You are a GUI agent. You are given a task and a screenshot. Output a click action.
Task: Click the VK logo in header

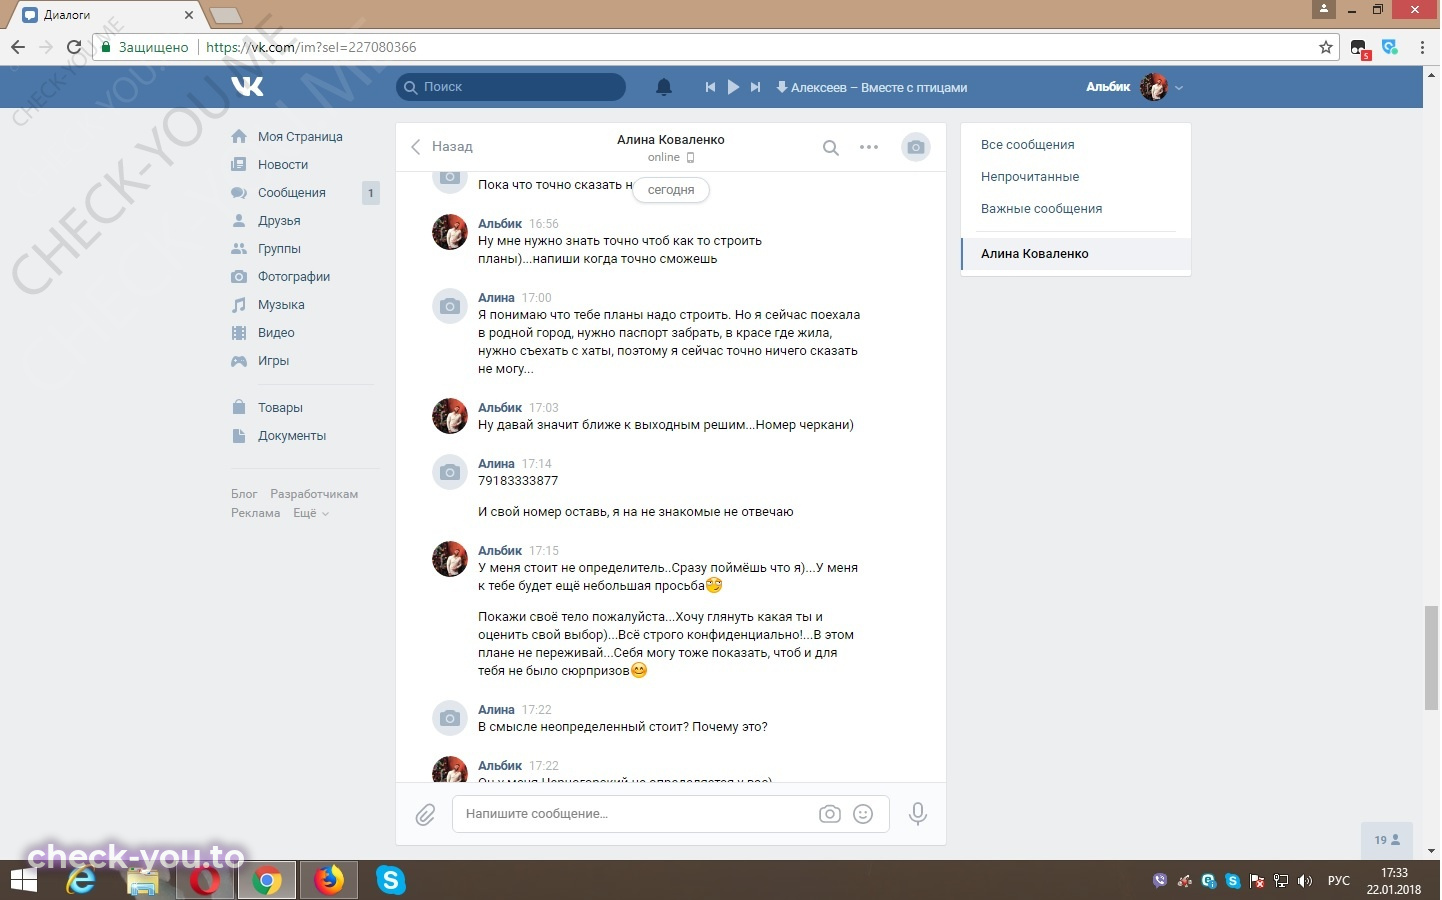(x=247, y=87)
